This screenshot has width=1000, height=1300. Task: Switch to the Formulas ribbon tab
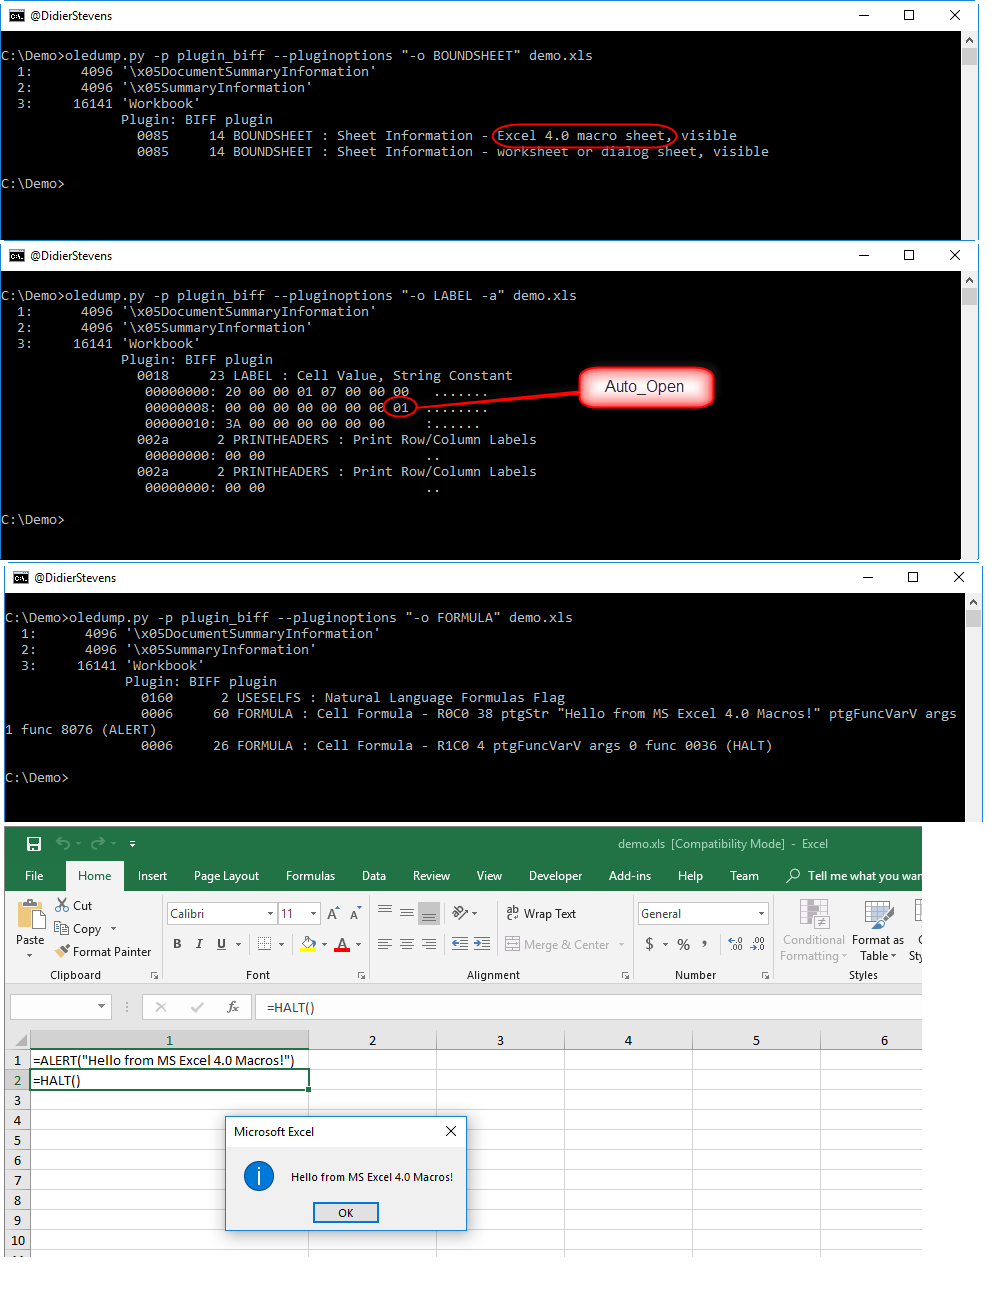[310, 875]
